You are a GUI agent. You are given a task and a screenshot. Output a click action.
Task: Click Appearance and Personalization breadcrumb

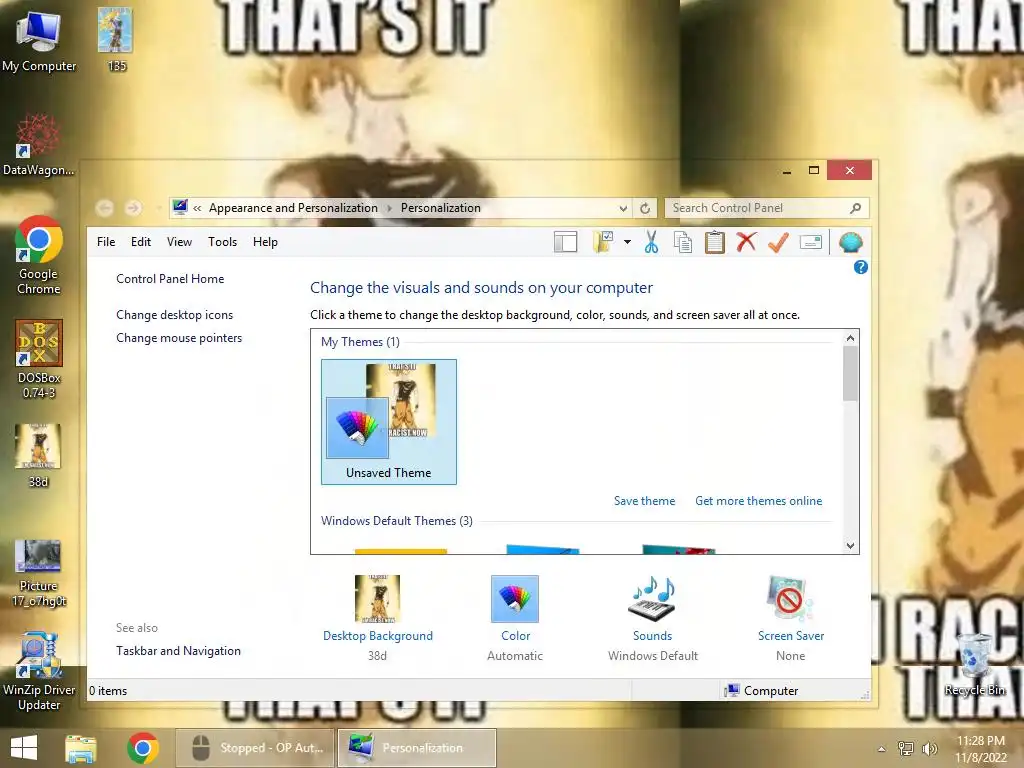coord(293,208)
